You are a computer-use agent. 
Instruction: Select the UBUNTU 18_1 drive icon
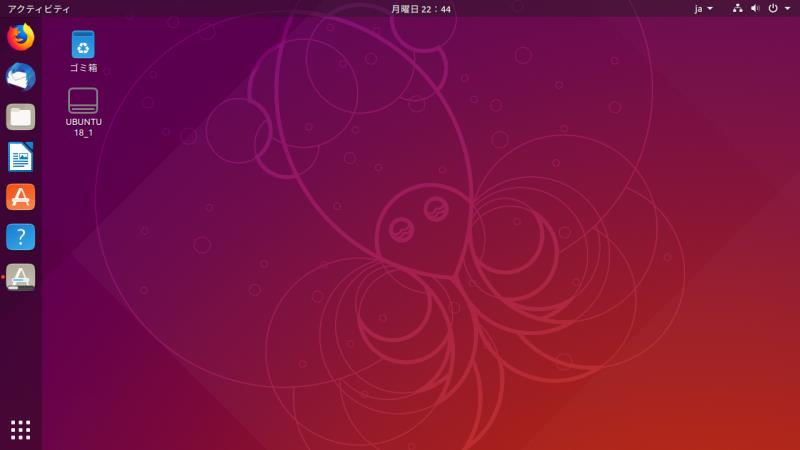click(x=83, y=101)
